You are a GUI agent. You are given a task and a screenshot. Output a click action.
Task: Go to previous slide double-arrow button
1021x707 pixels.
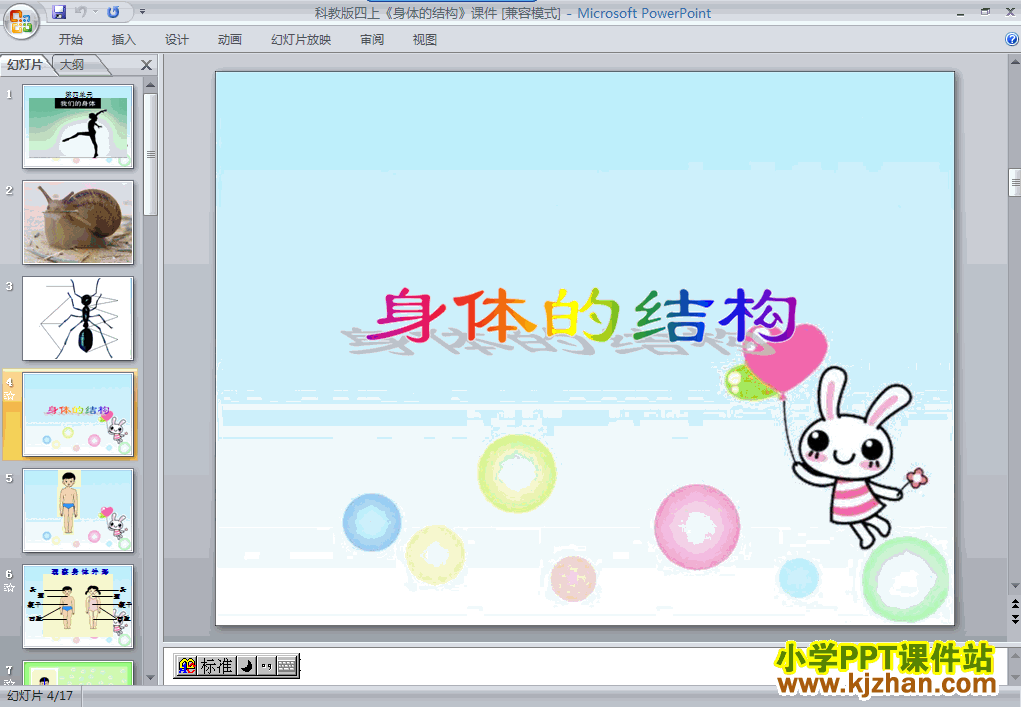pos(1014,604)
